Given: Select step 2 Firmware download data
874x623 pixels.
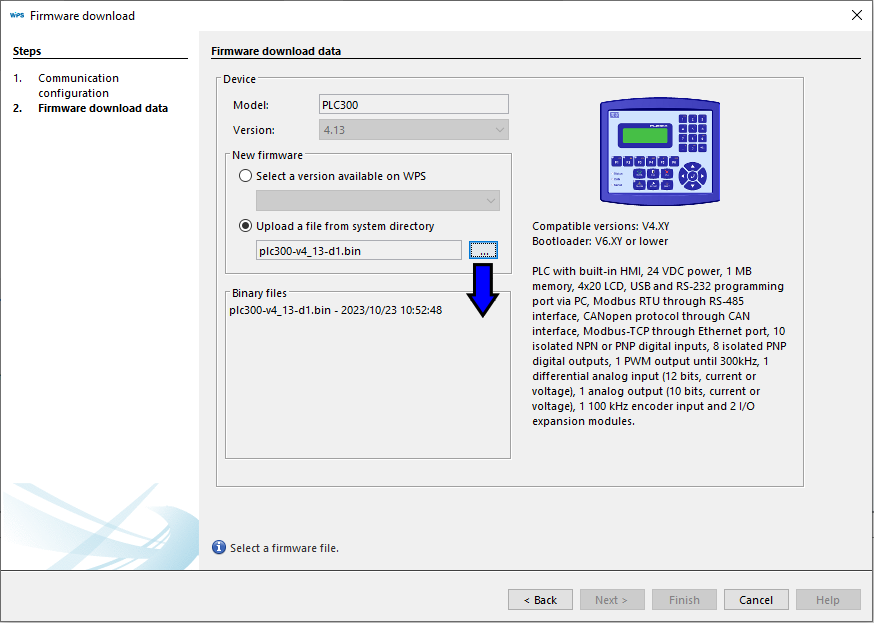Looking at the screenshot, I should tap(102, 108).
